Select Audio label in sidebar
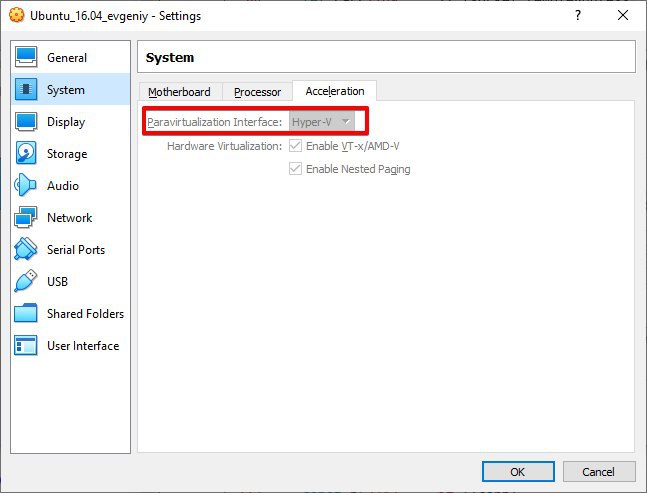Screen dimensions: 647x493 point(63,186)
